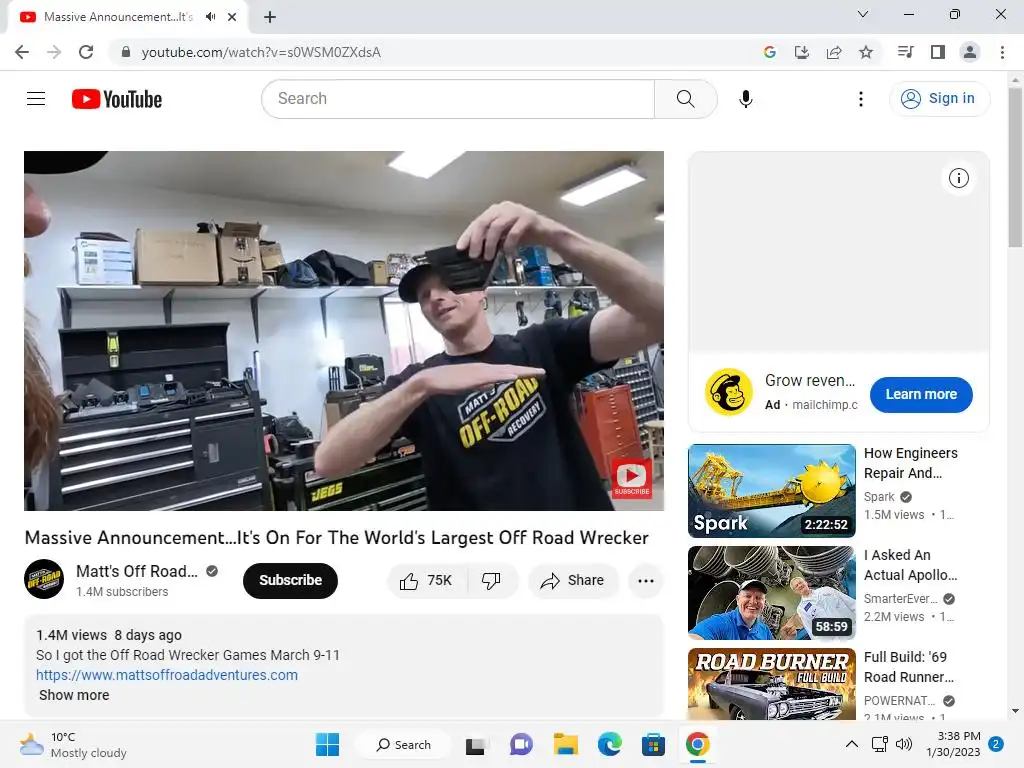Open volume control in system tray
This screenshot has height=768, width=1024.
pyautogui.click(x=904, y=744)
